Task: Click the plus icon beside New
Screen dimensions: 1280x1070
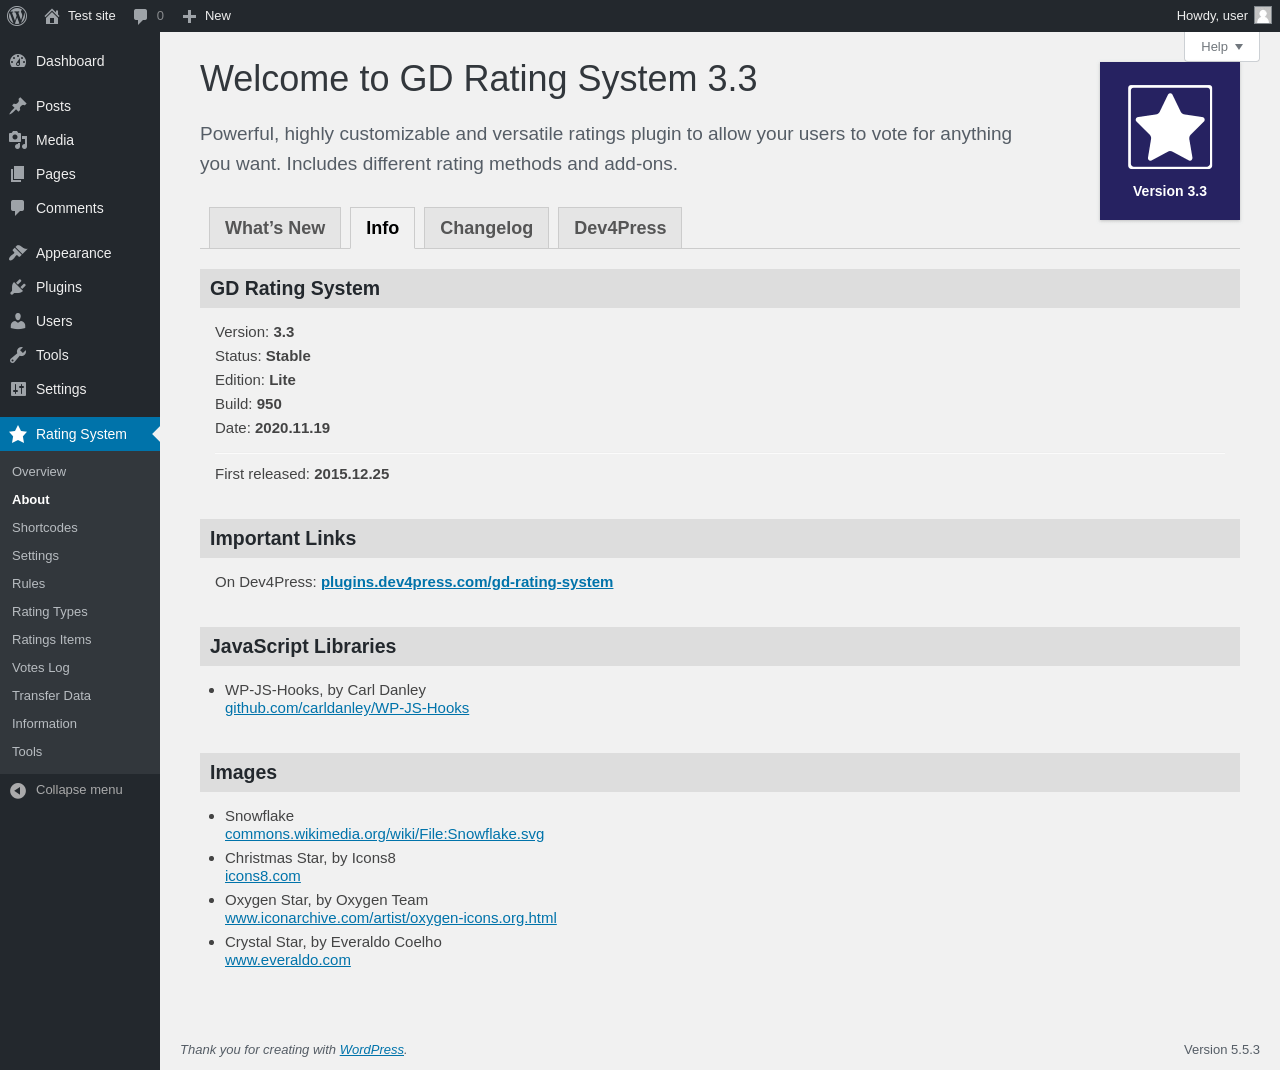Action: click(189, 16)
